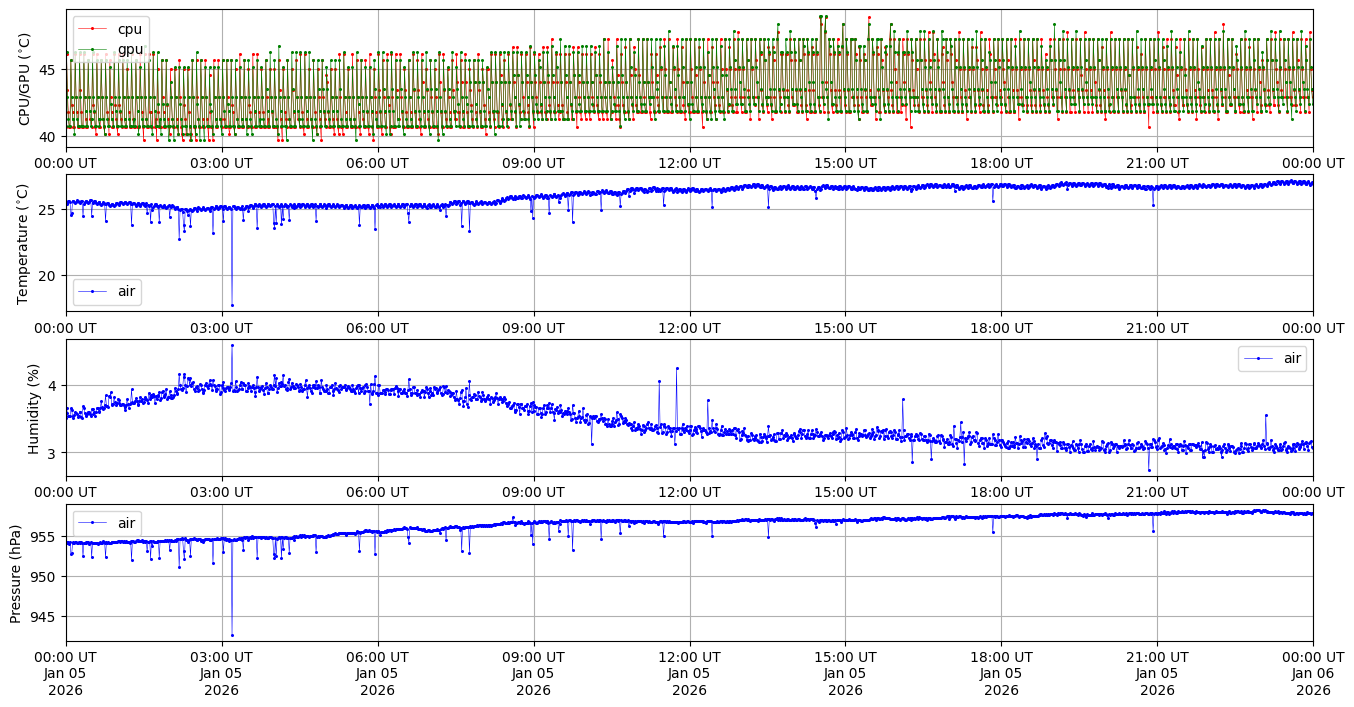Pick the lowest temperature outlier point below 20
The height and width of the screenshot is (707, 1354).
click(x=232, y=305)
